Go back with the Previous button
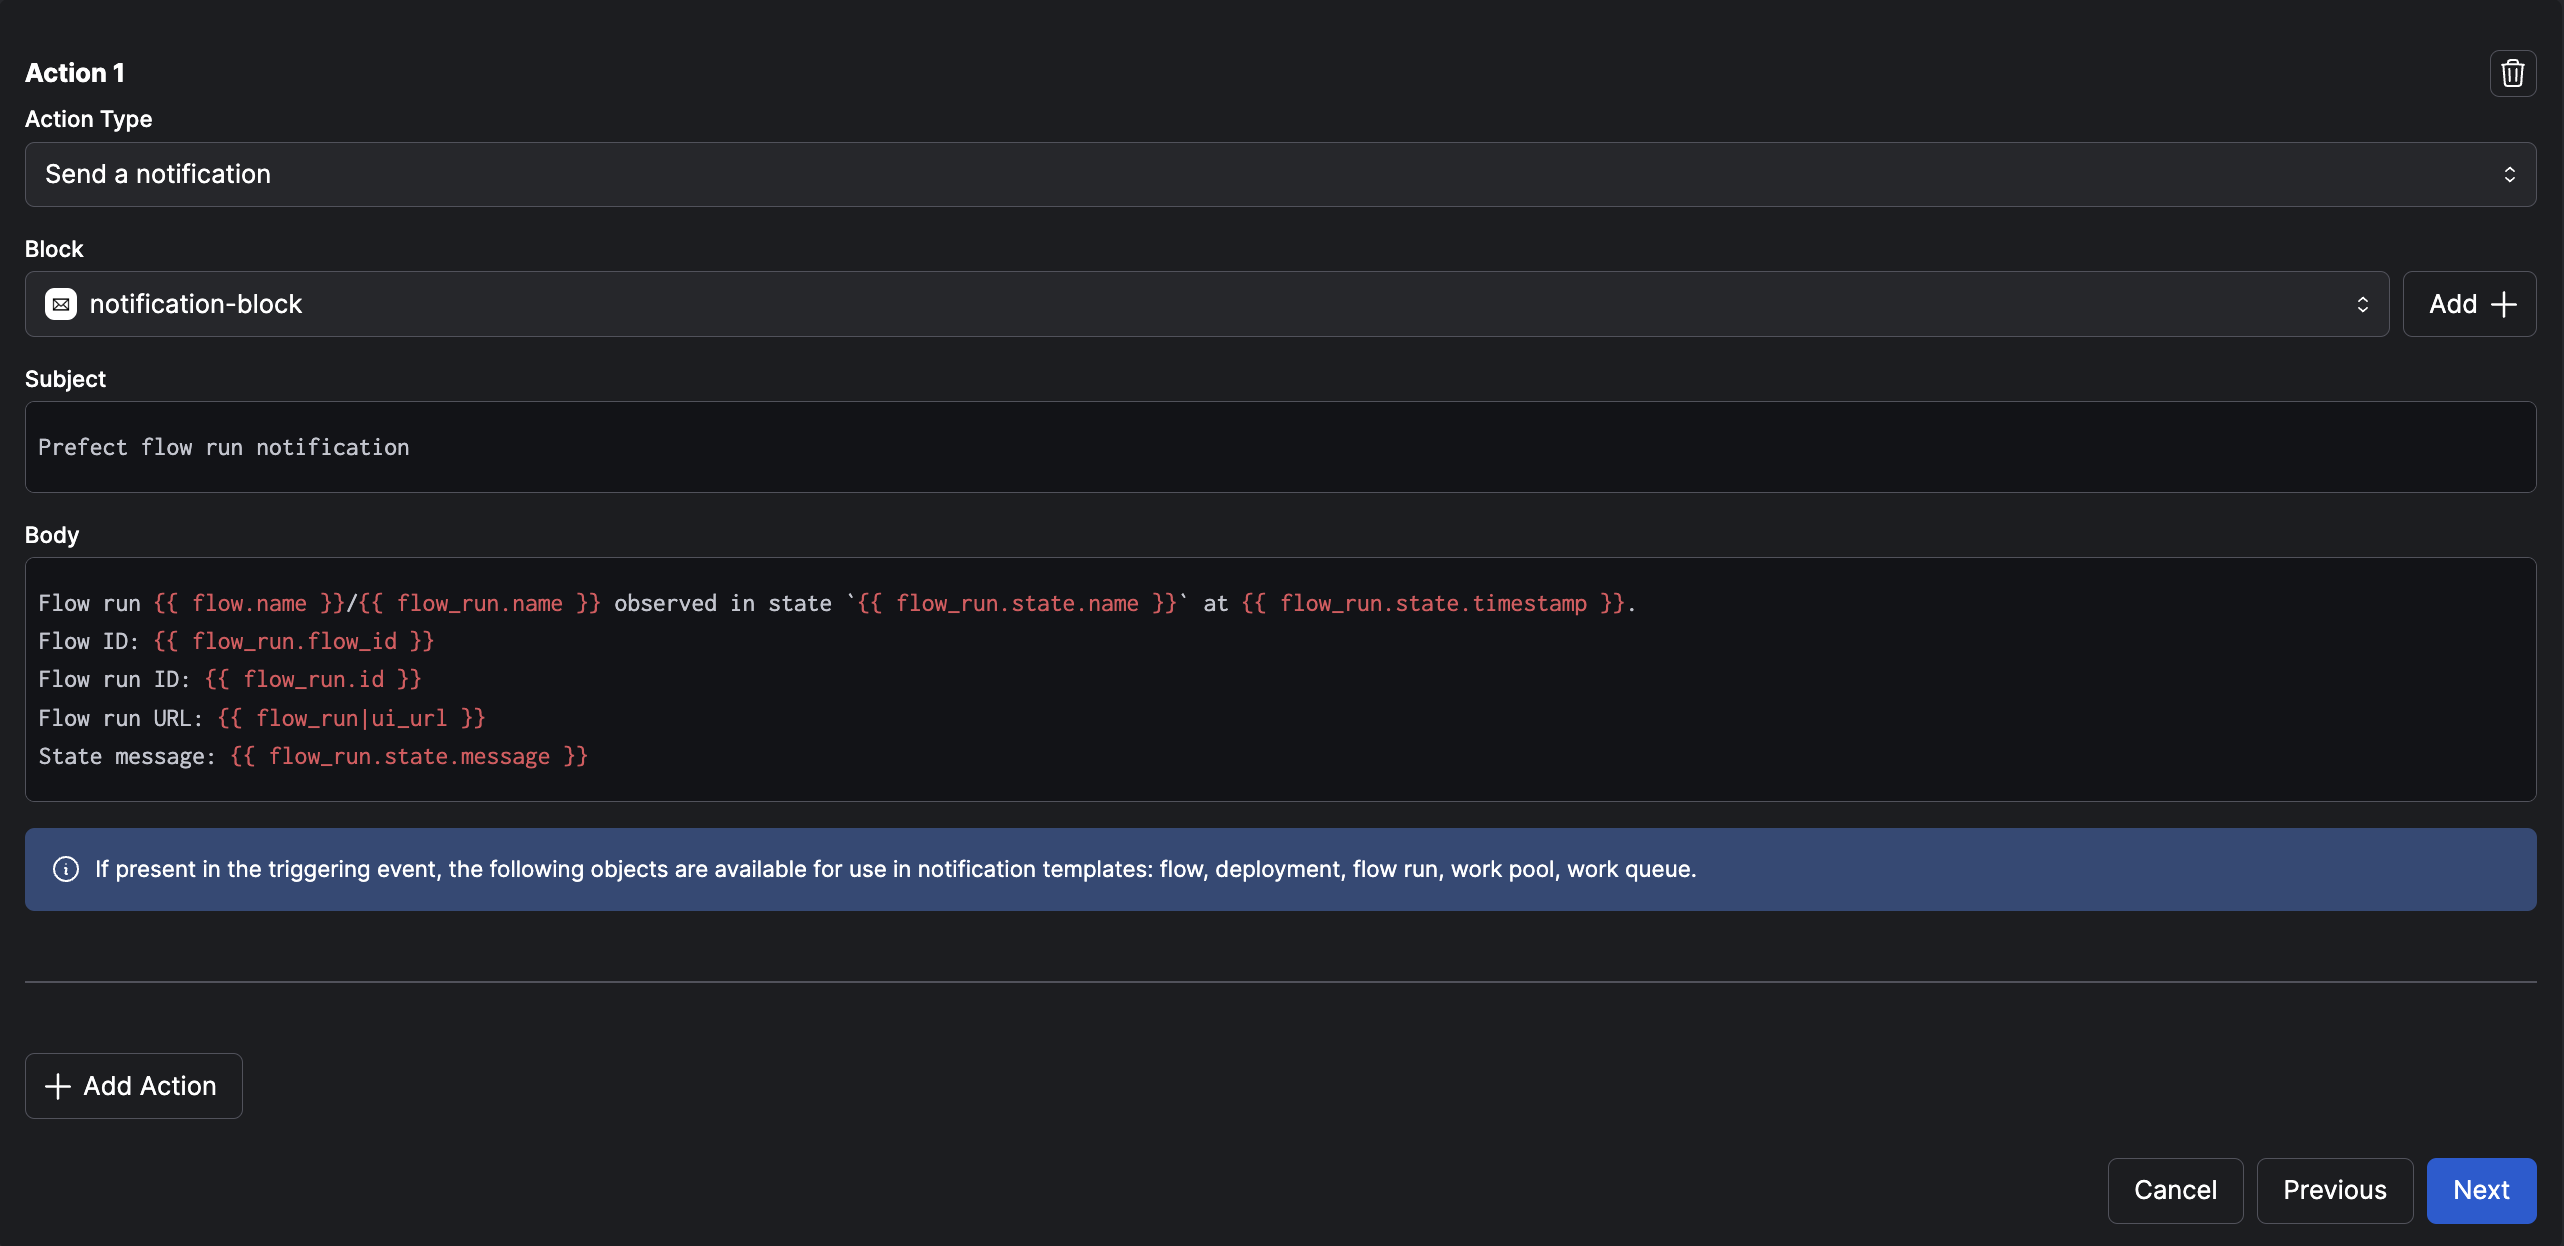 click(2334, 1190)
